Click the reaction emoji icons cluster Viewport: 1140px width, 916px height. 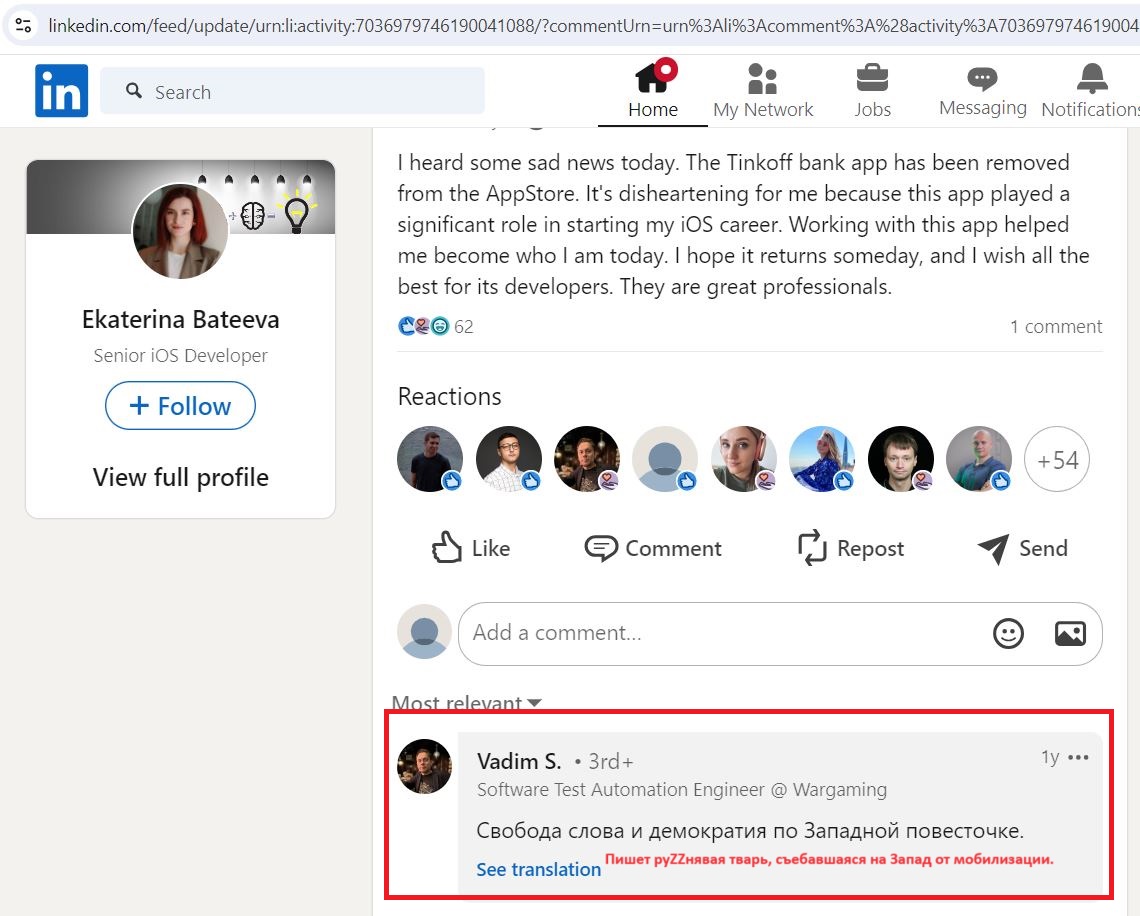pos(424,326)
